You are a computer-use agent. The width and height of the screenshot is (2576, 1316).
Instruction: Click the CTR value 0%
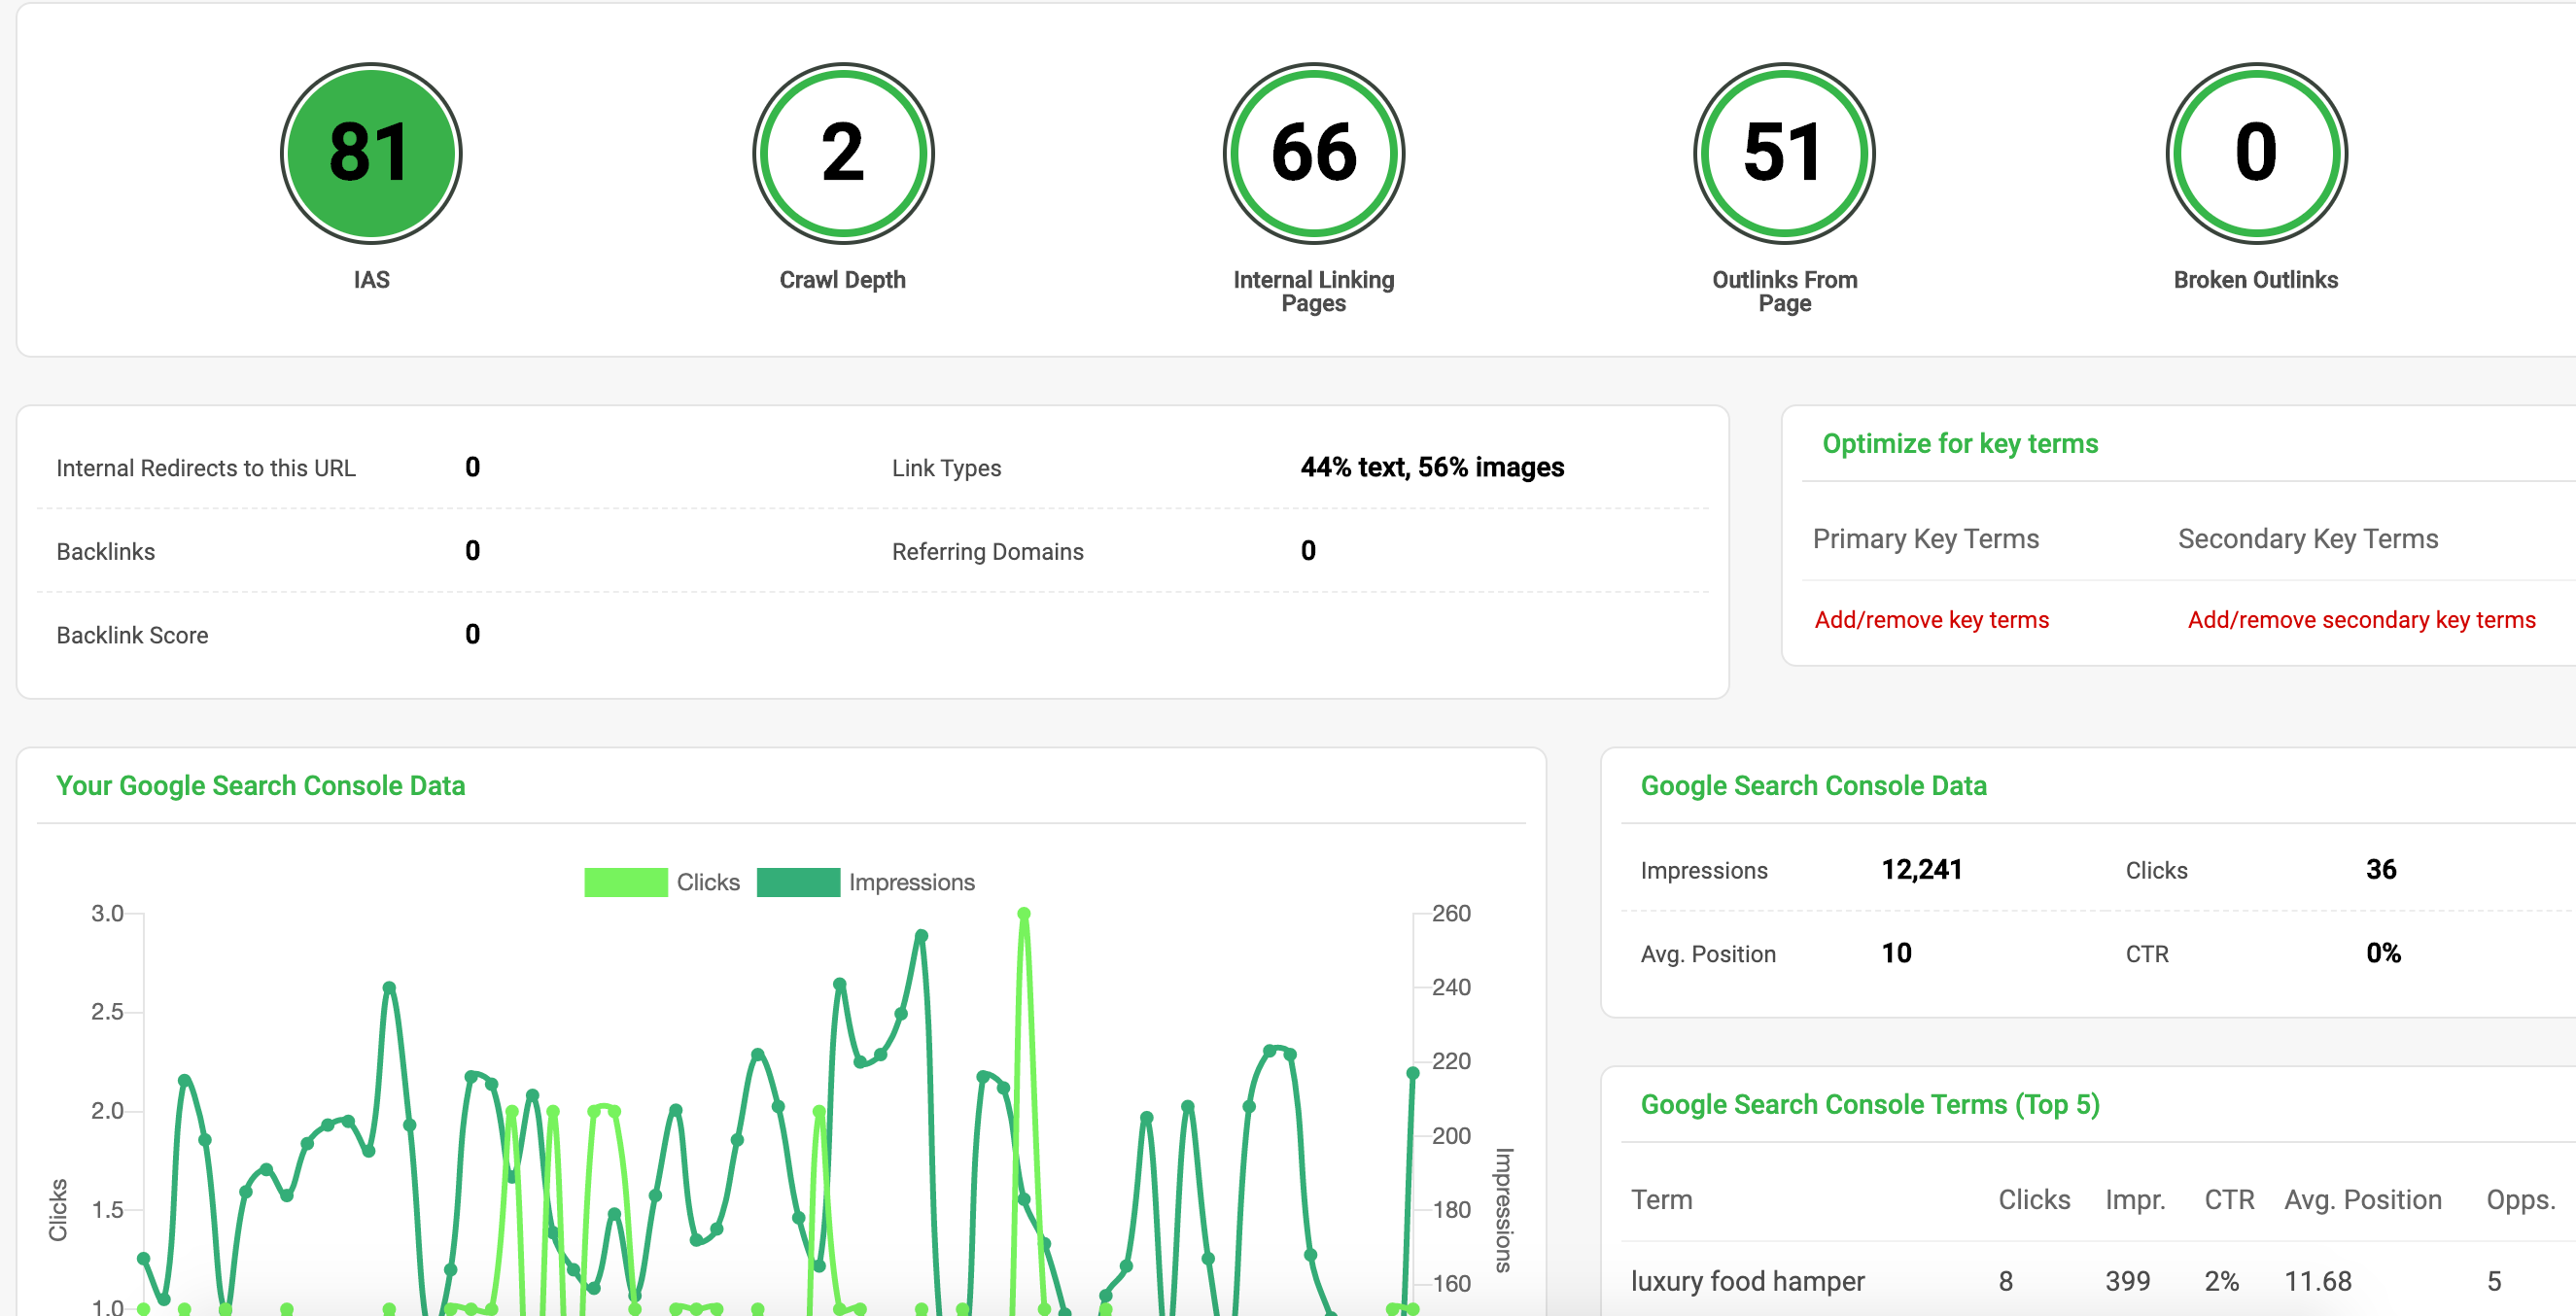[x=2383, y=953]
